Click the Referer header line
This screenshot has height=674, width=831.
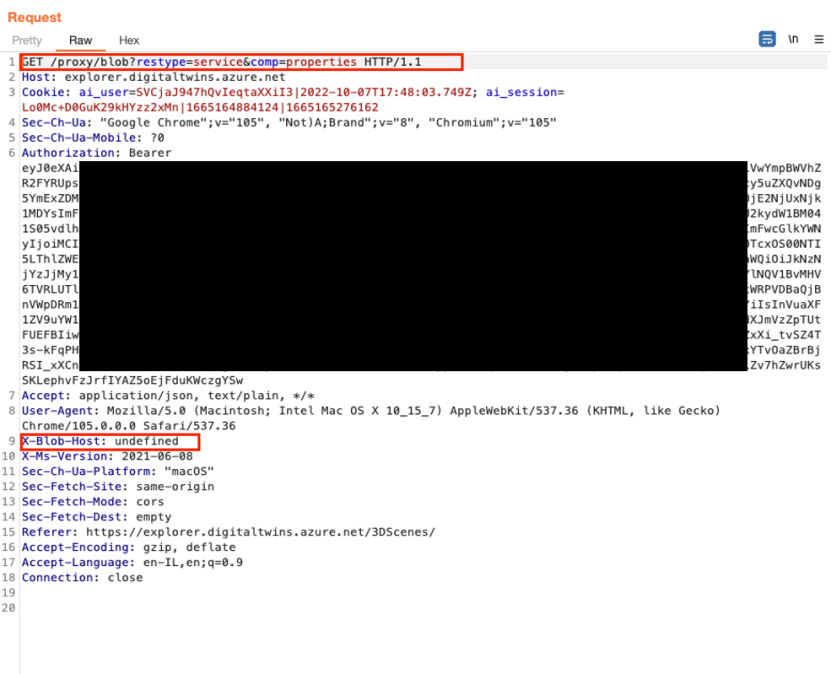point(228,532)
